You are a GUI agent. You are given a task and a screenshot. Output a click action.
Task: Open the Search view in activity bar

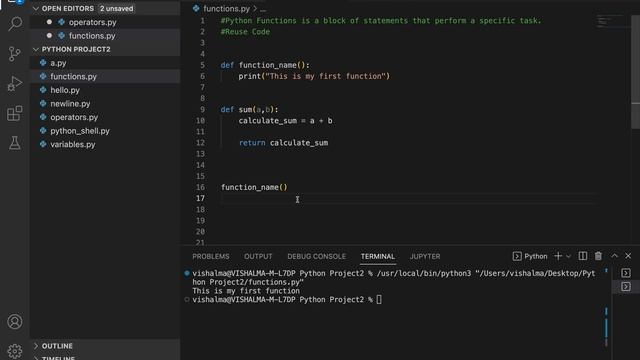(15, 24)
